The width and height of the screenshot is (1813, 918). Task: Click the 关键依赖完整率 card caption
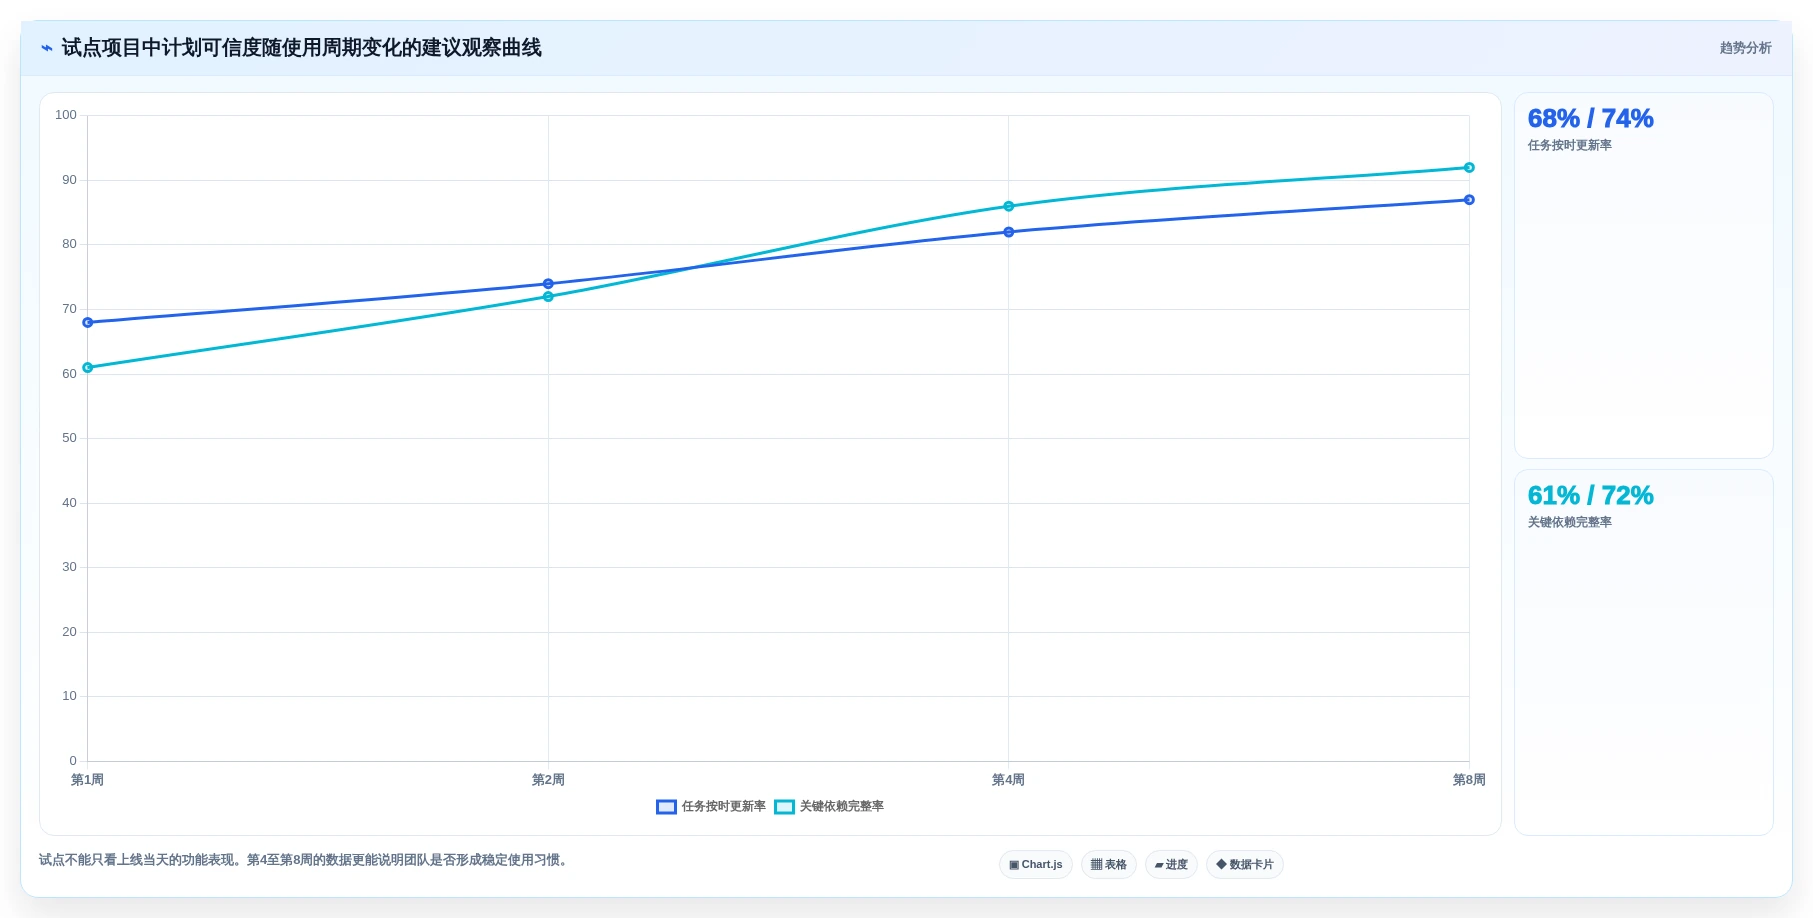pyautogui.click(x=1569, y=523)
